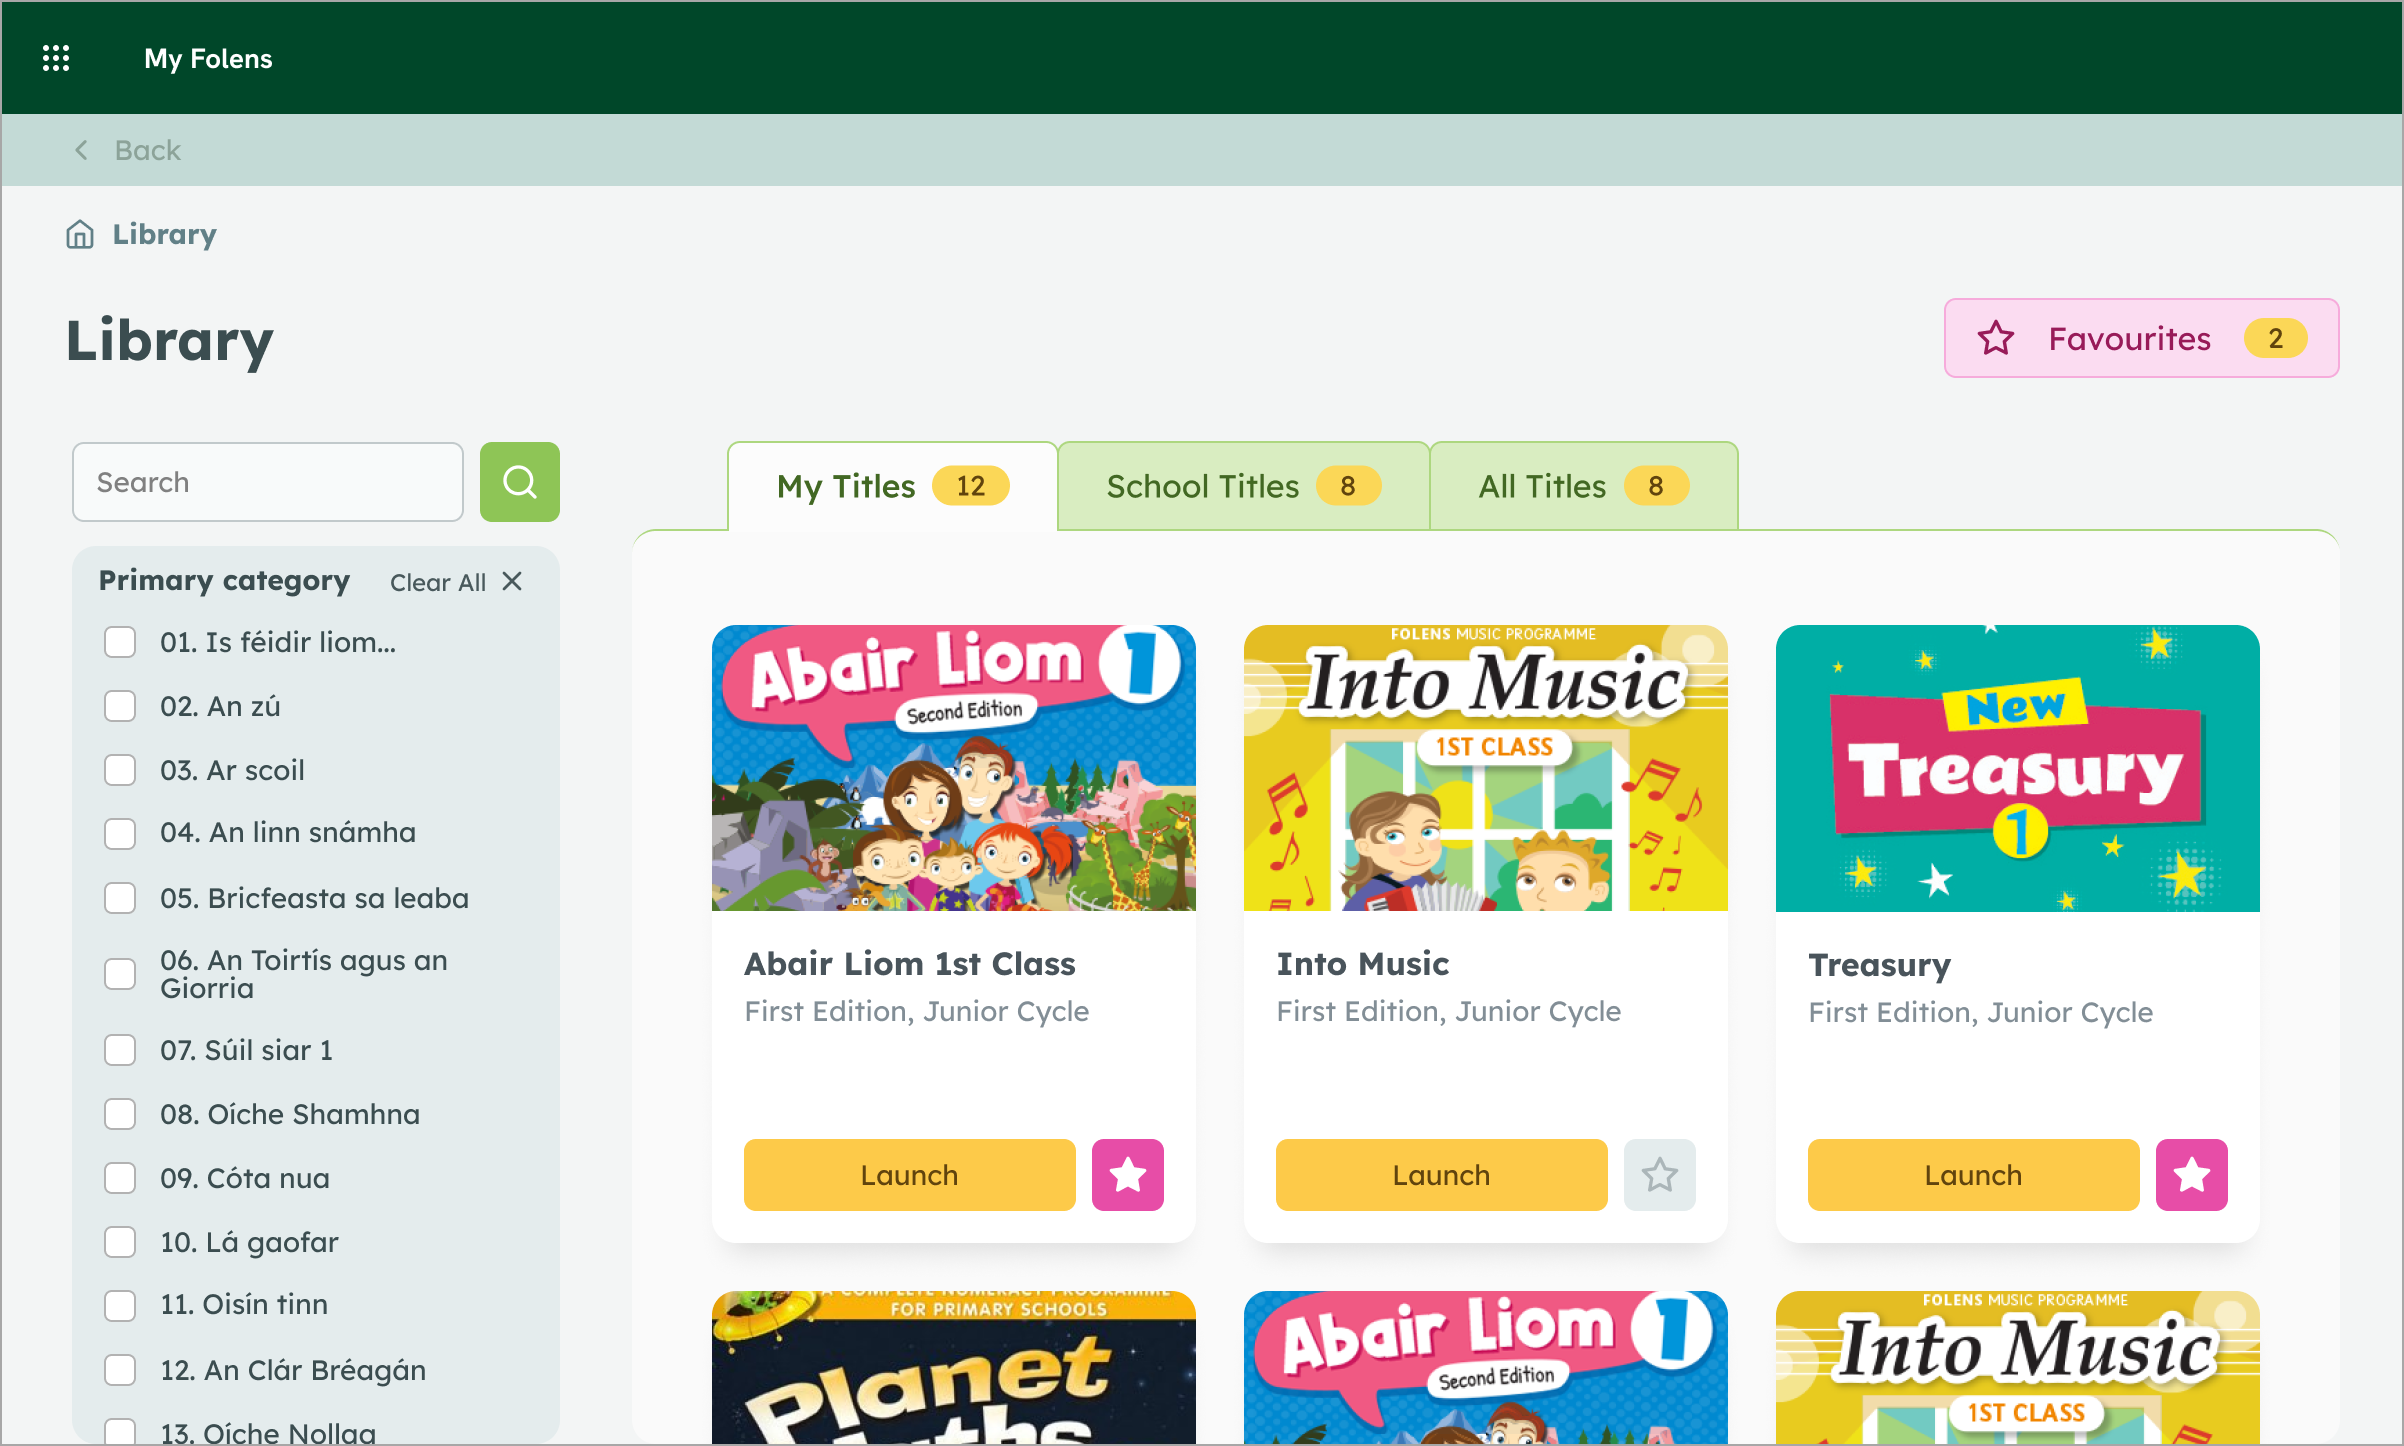Select the My Titles tab
The width and height of the screenshot is (2404, 1446).
point(892,486)
